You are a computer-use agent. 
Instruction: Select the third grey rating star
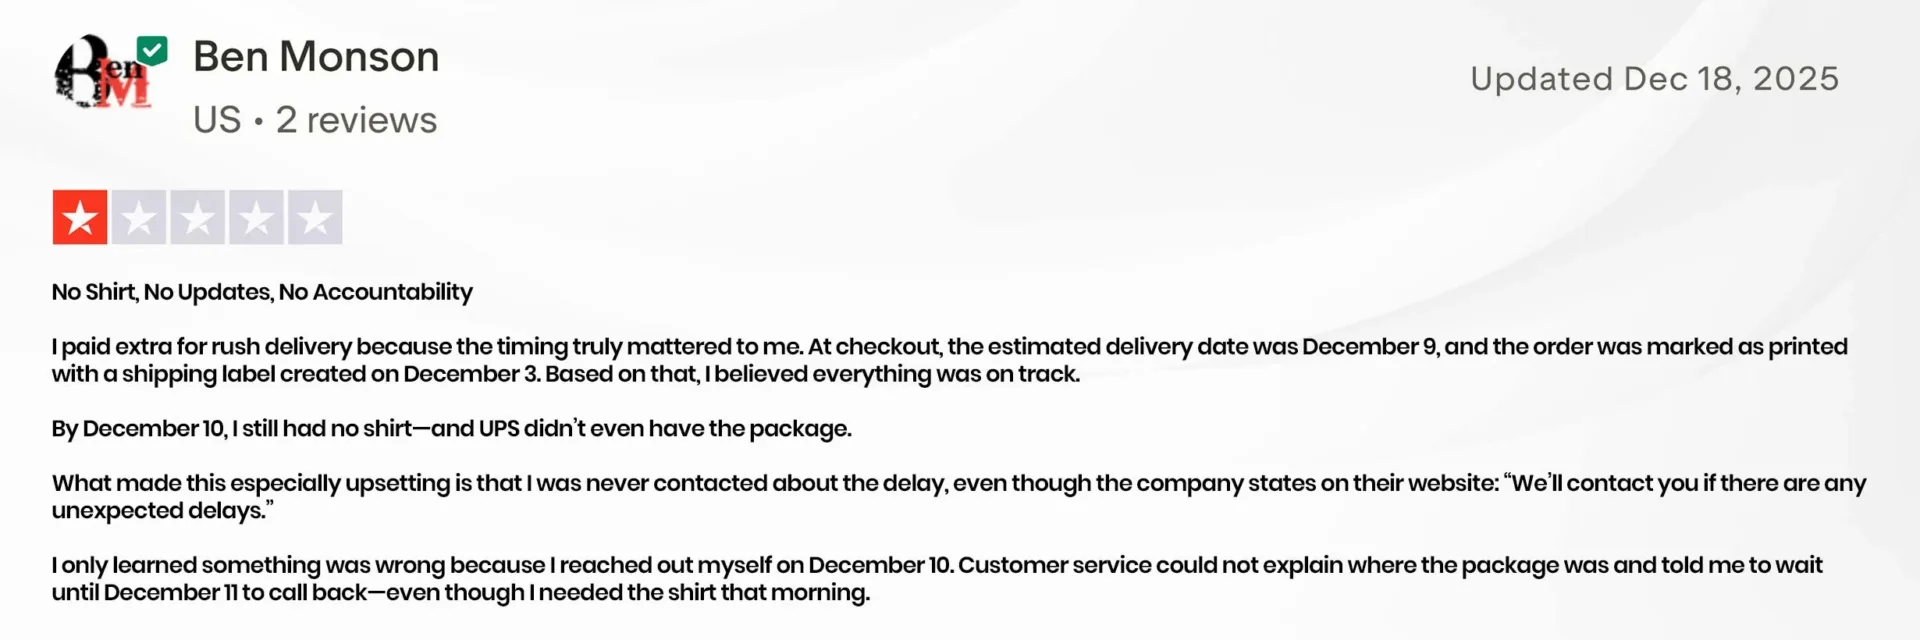197,217
